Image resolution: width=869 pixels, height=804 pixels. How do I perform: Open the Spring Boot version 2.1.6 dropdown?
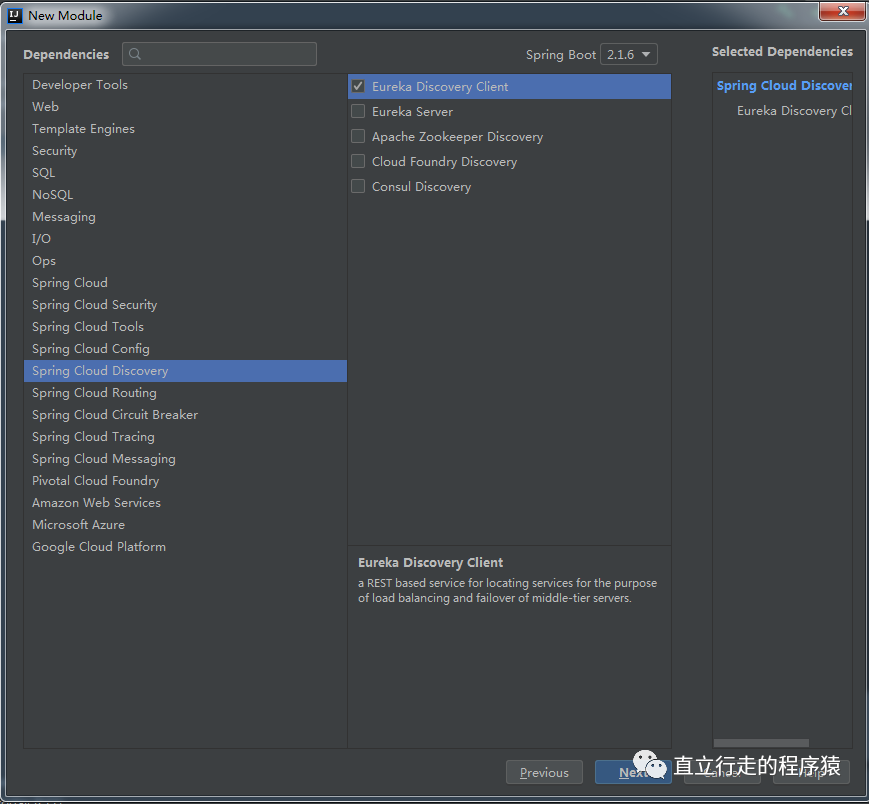coord(628,54)
